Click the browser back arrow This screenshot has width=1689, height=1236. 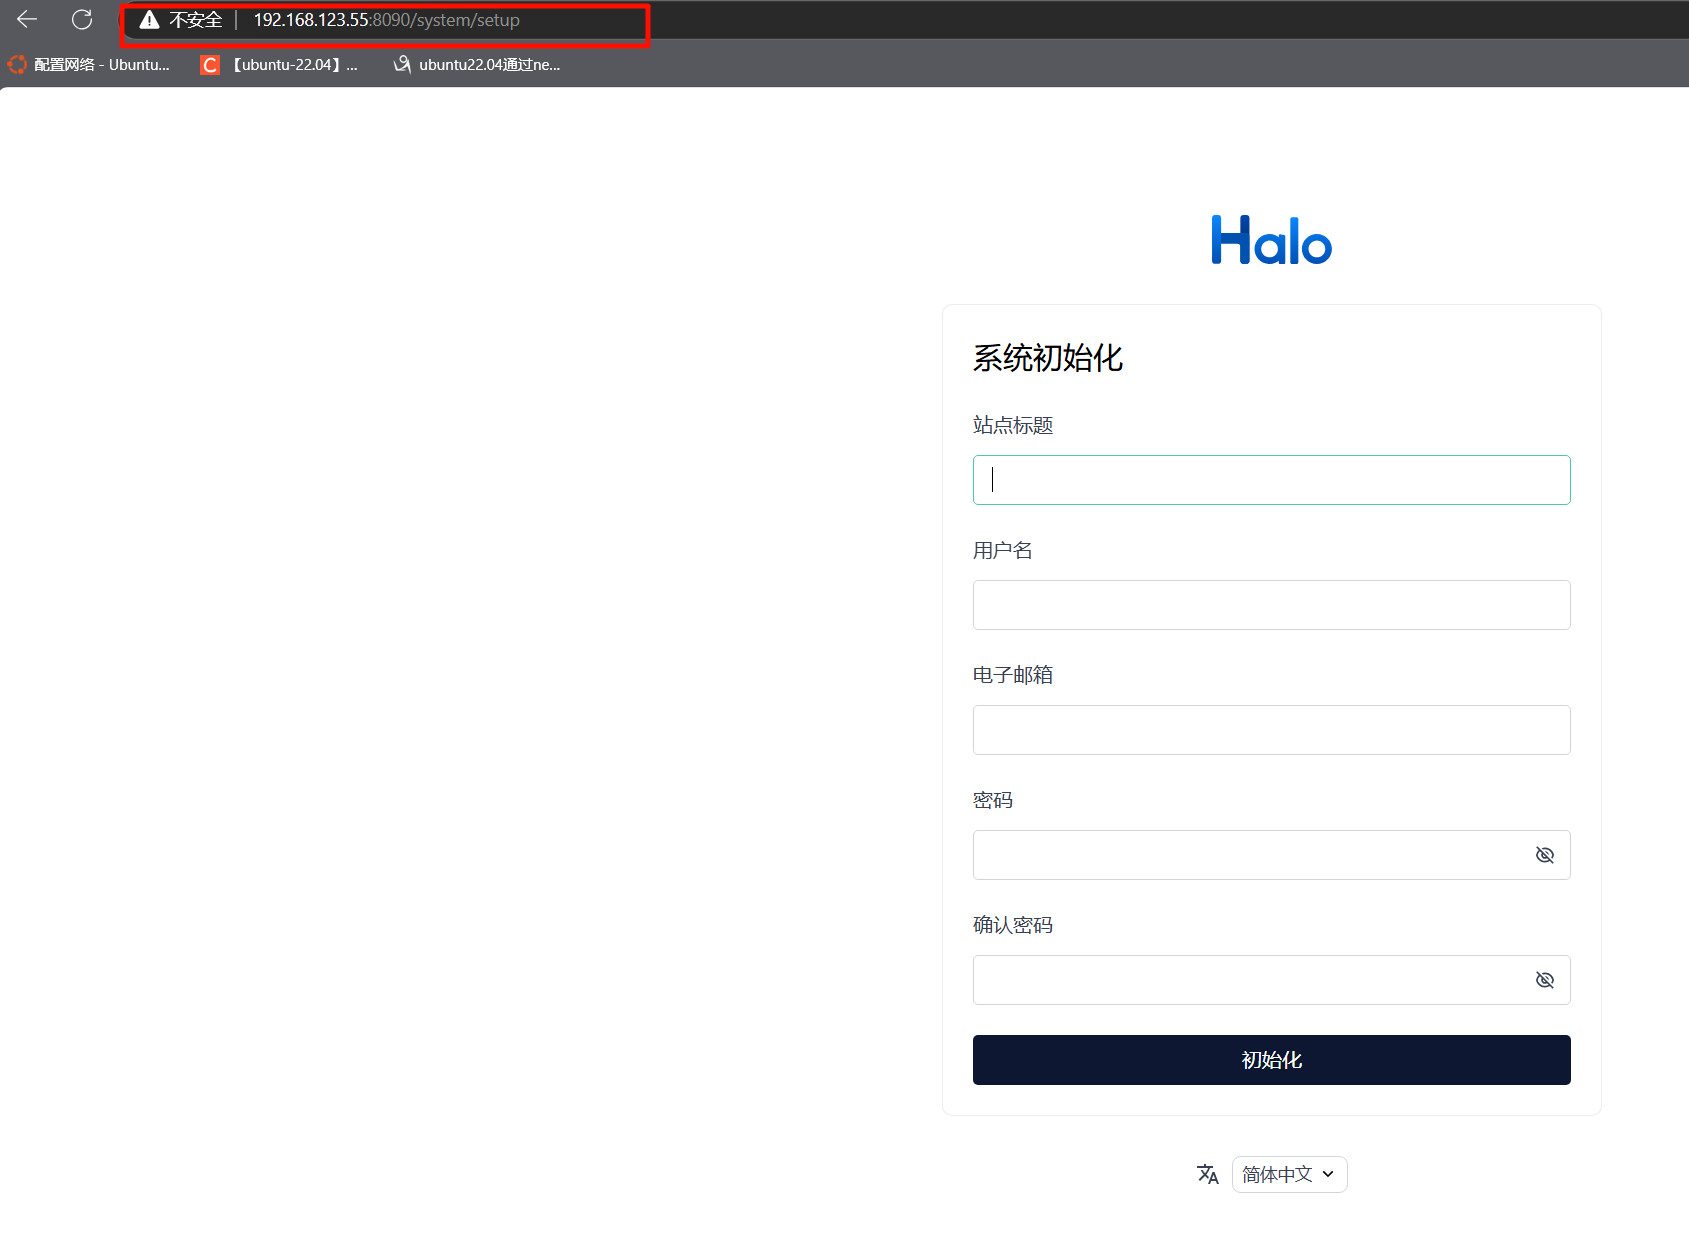pos(27,20)
